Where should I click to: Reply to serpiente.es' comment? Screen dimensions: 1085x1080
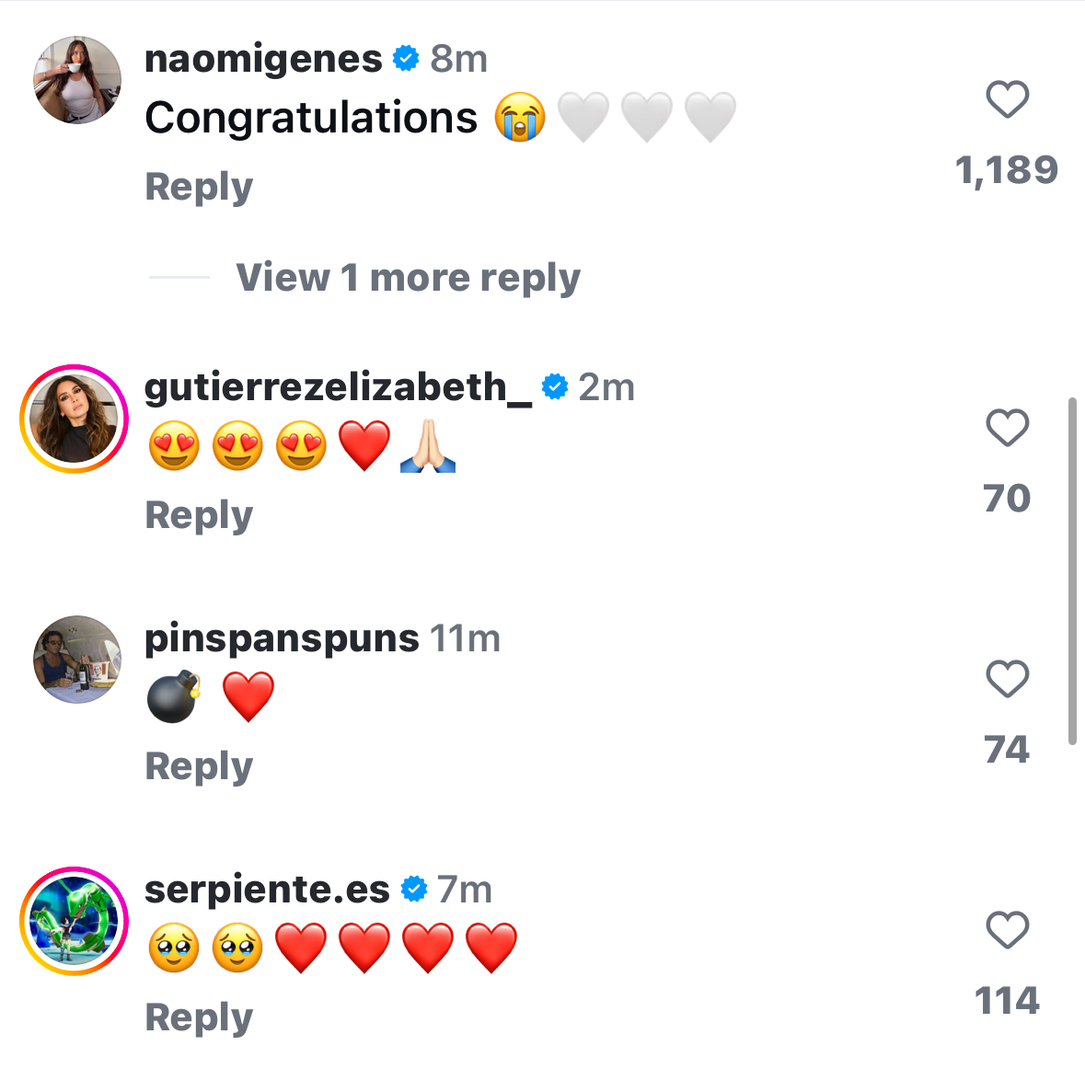pyautogui.click(x=199, y=1017)
